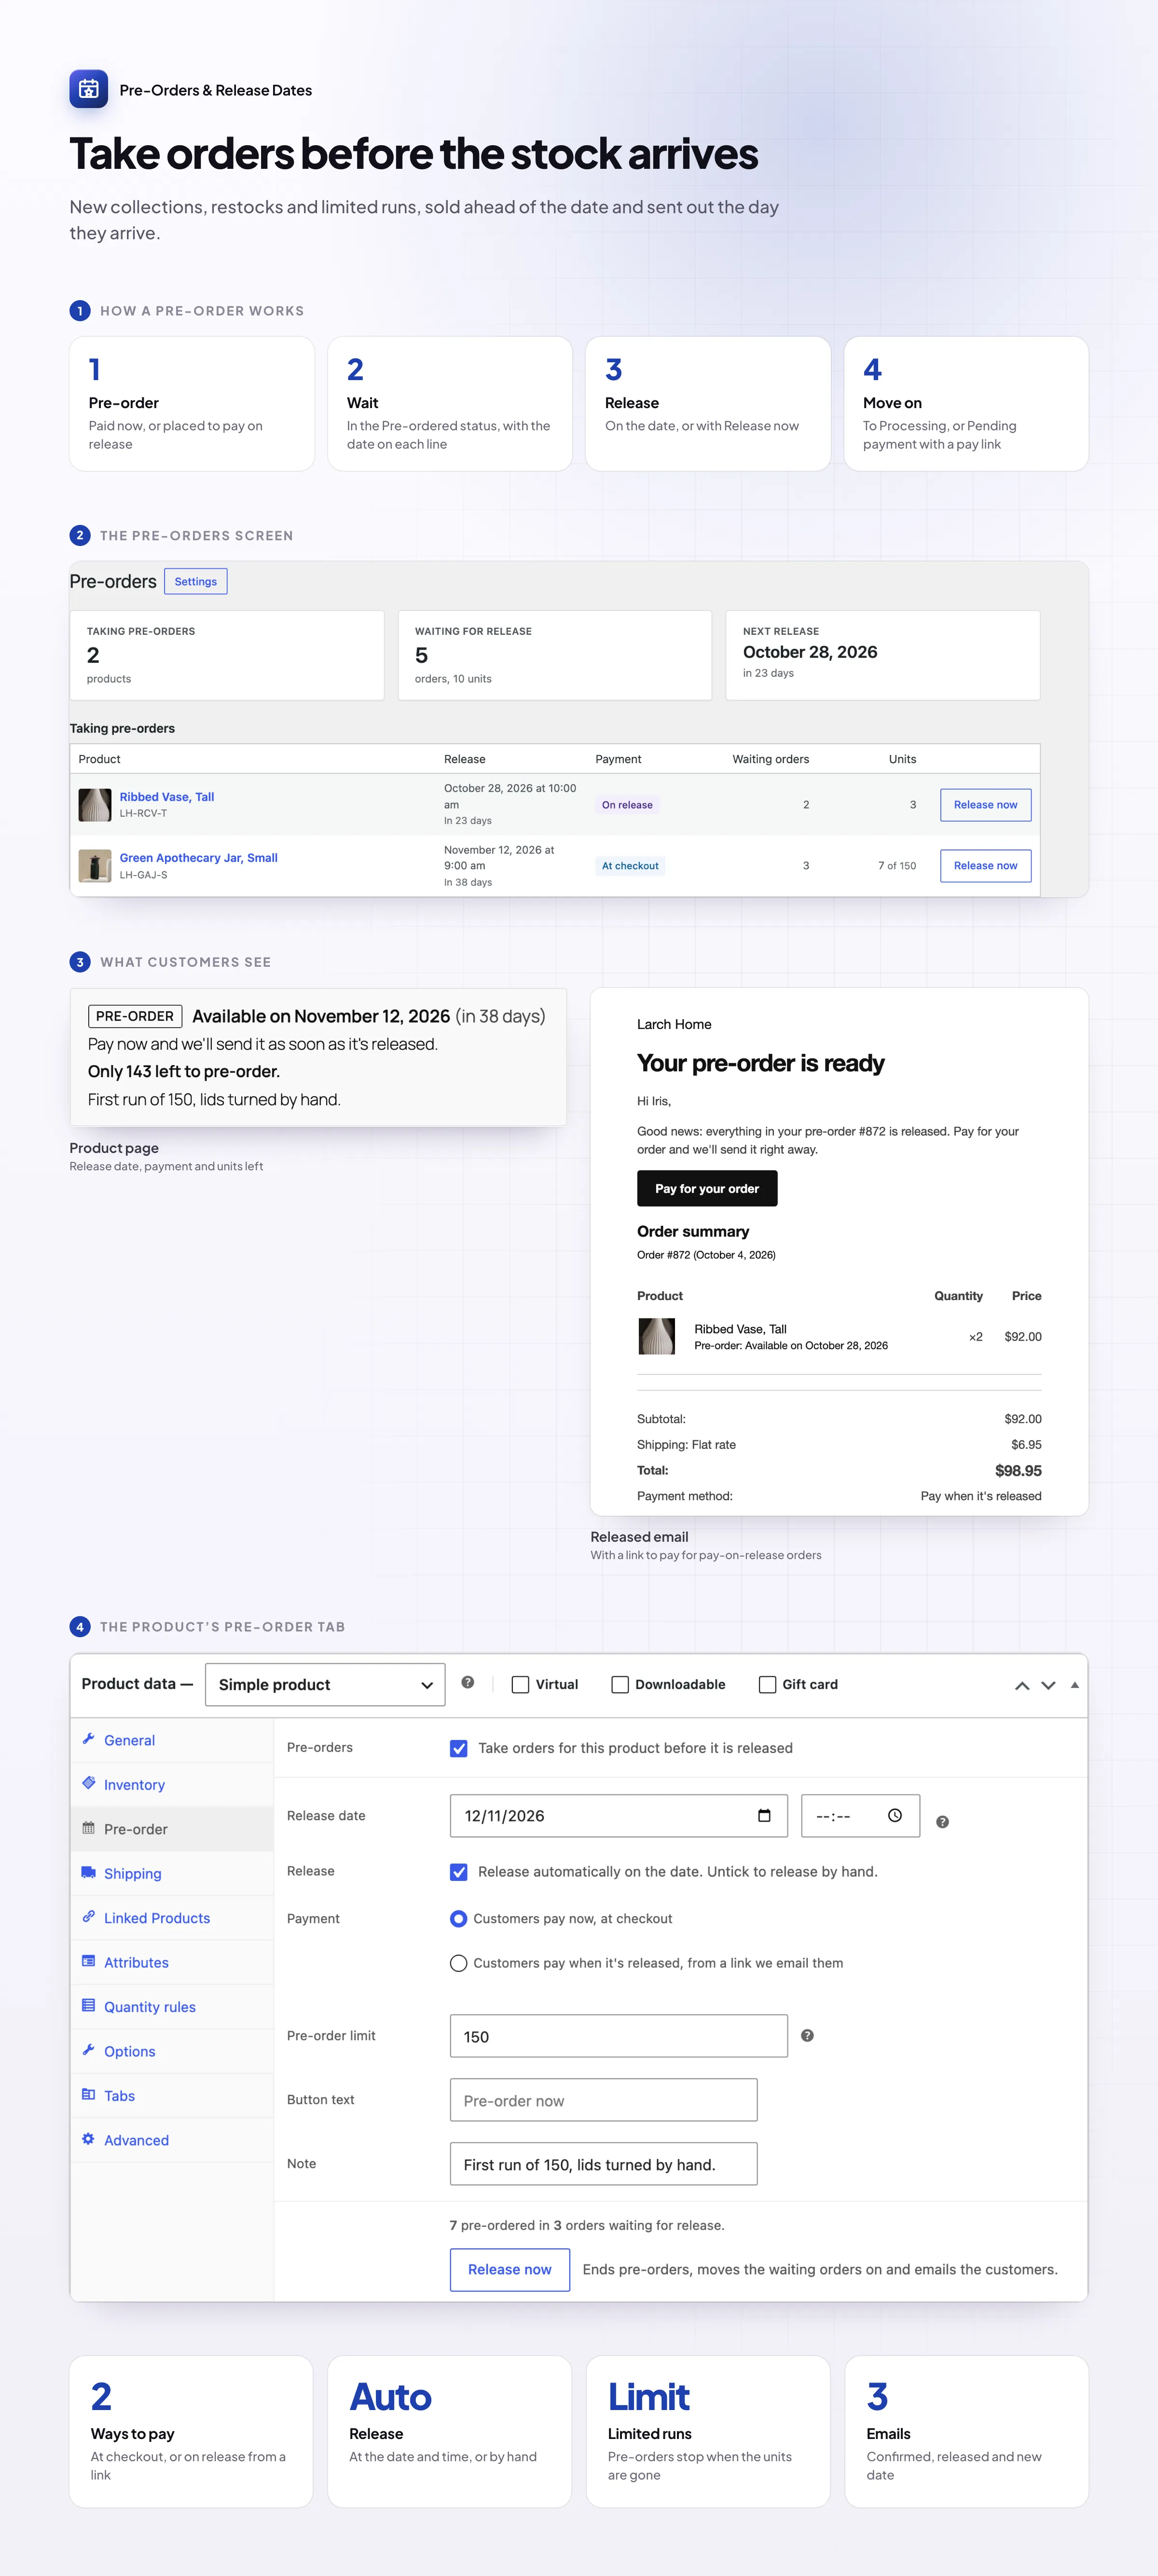Open the Inventory tab
This screenshot has height=2576, width=1158.
[172, 1784]
